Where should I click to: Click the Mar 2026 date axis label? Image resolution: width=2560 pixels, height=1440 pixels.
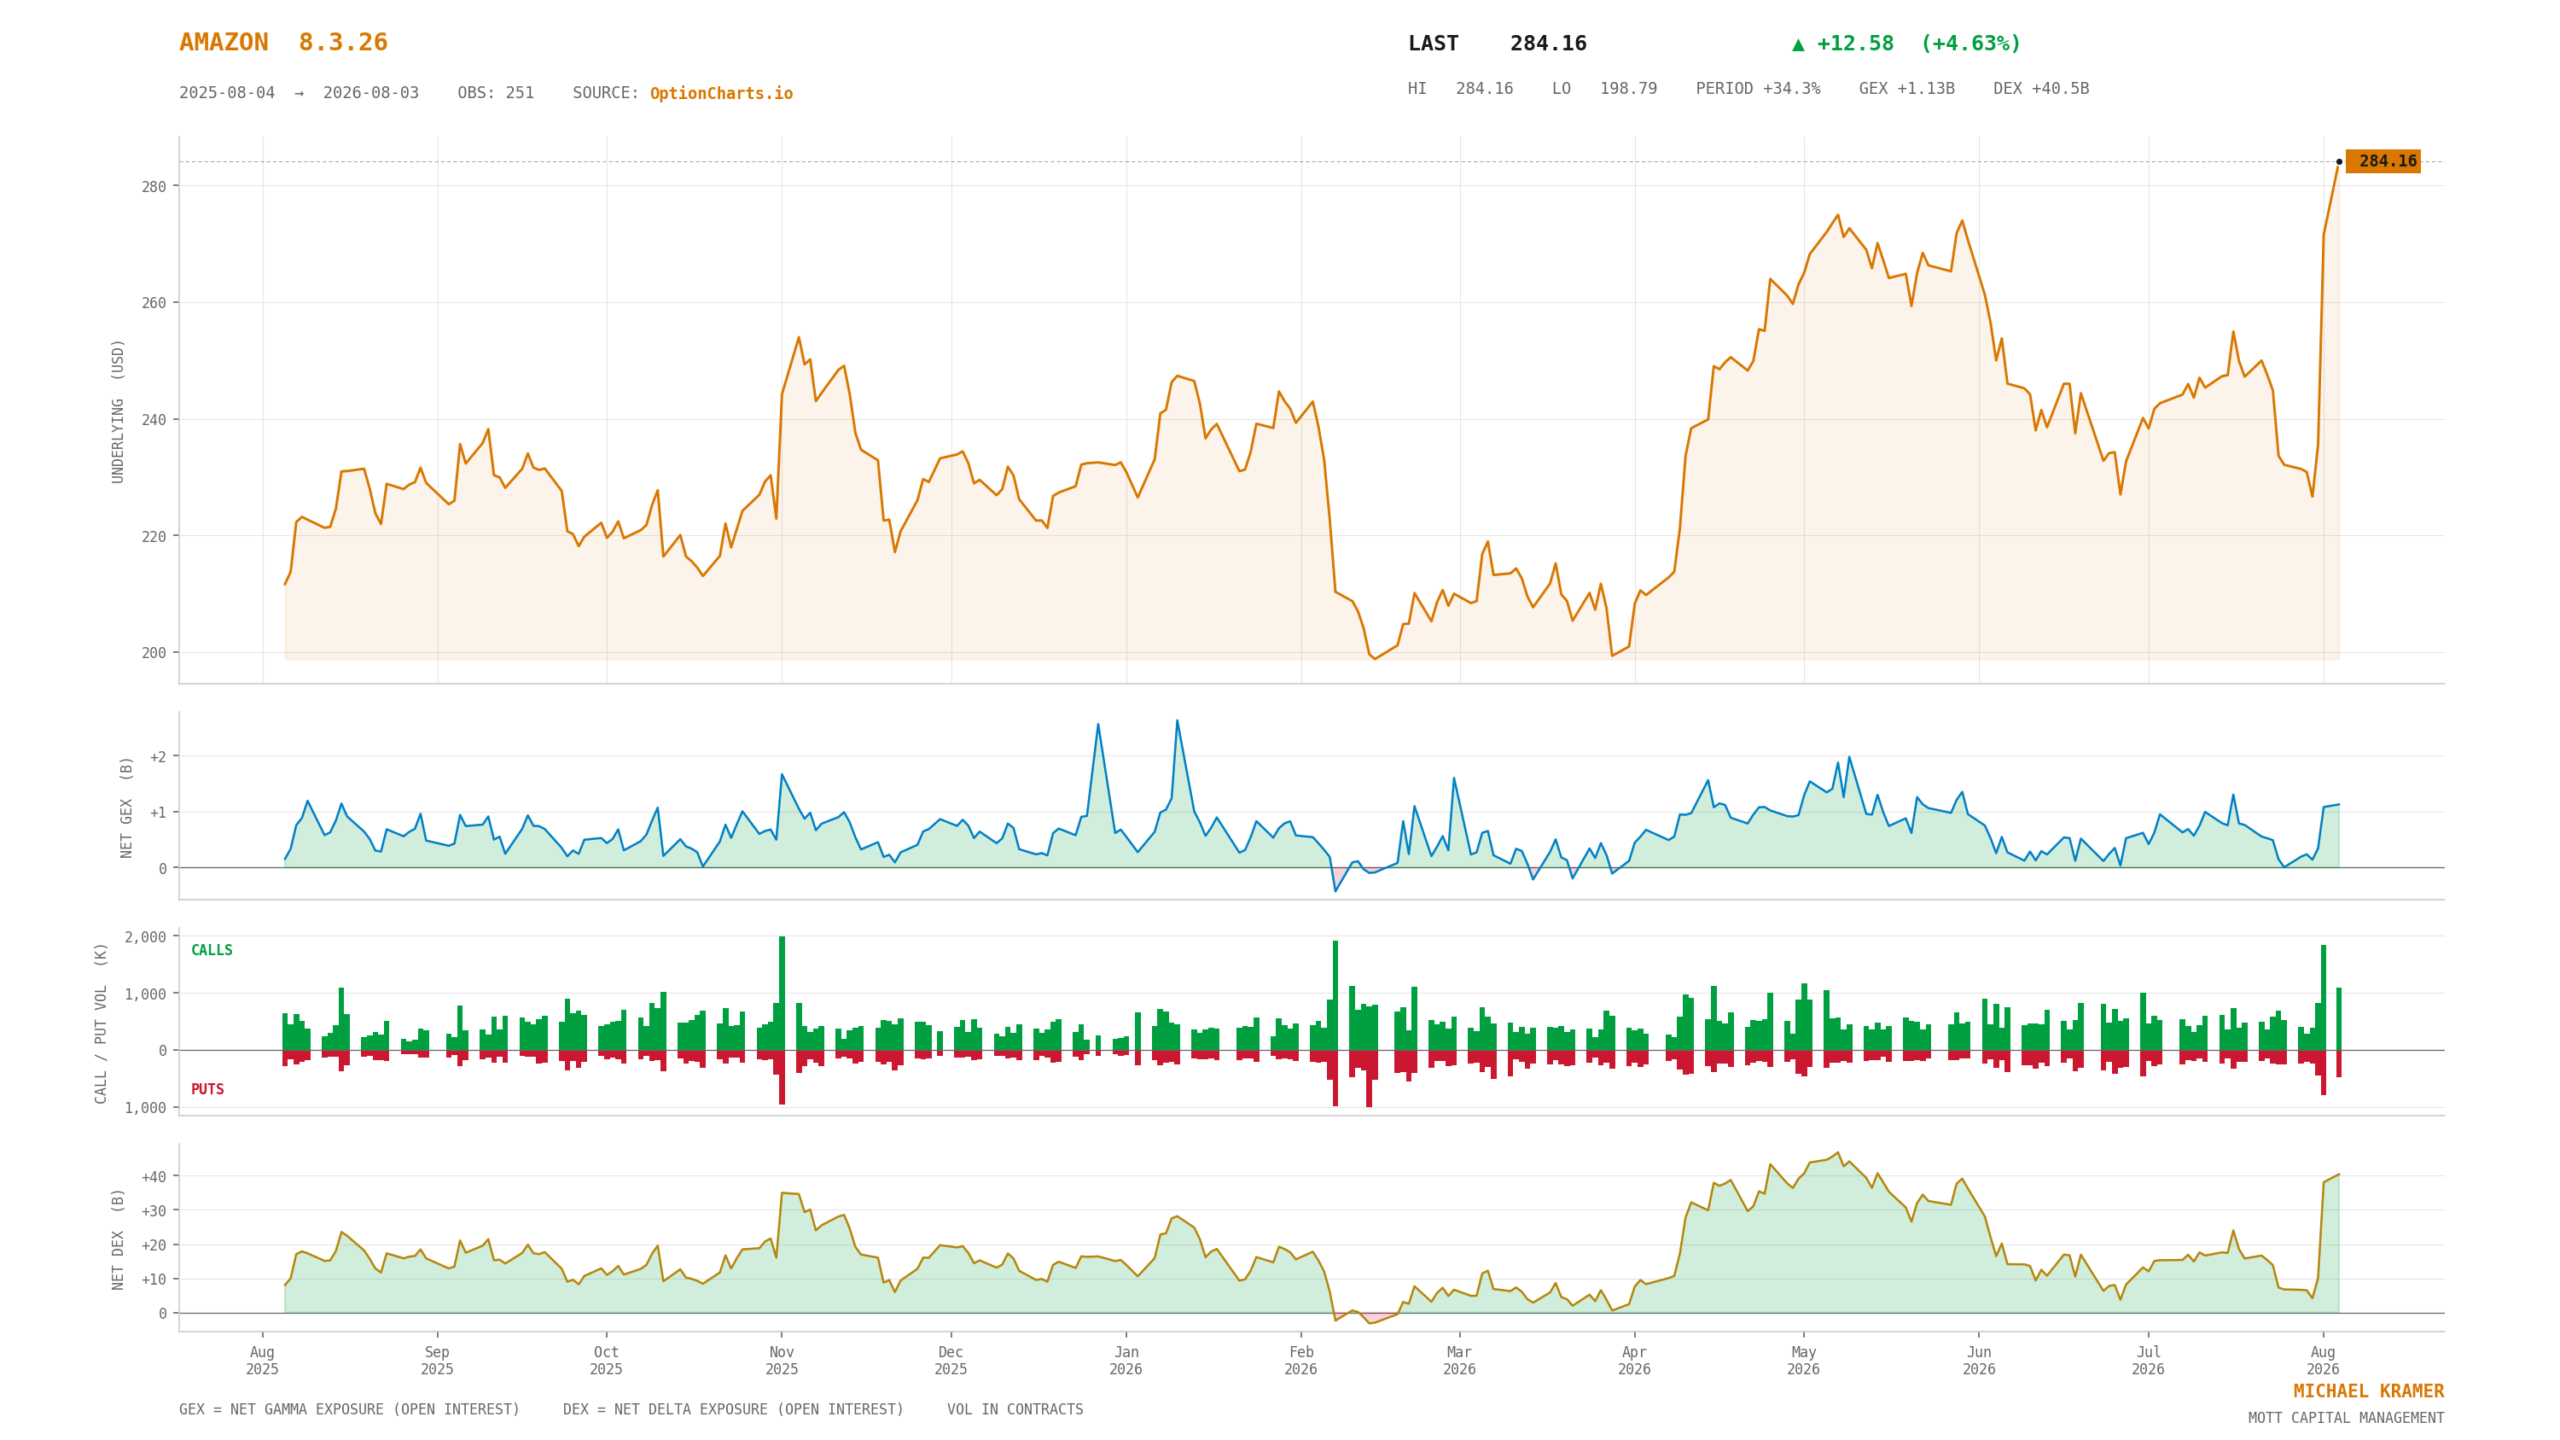pos(1459,1361)
